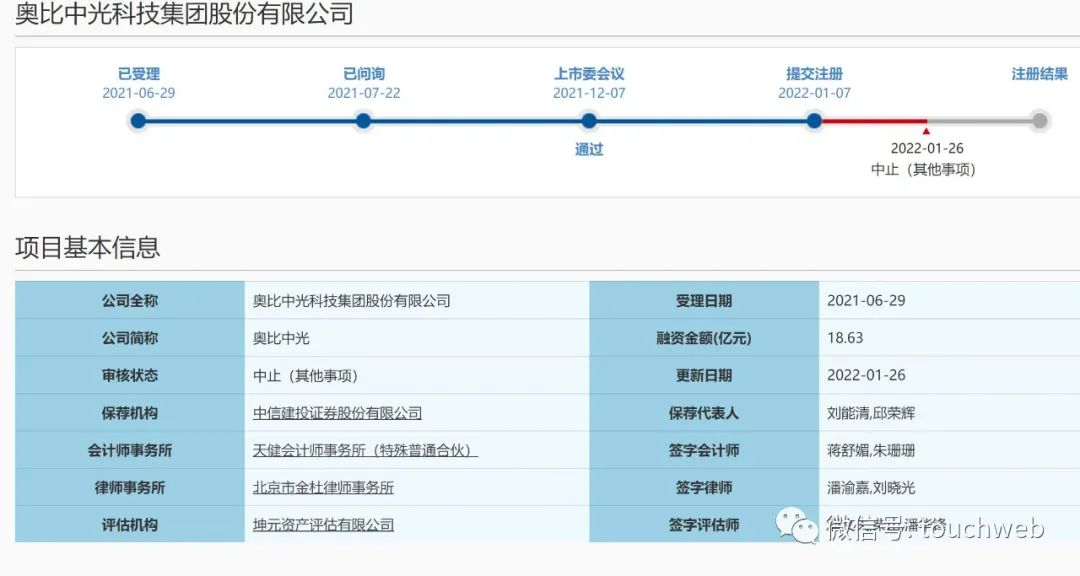
Task: Open 中信建投证券股份有限公司 sponsor link
Action: point(338,413)
